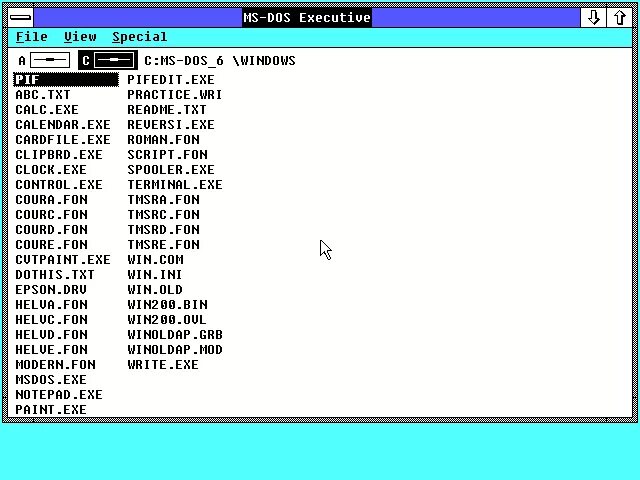Select WRITE.EXE file
Screen dimensions: 640x480
[x=163, y=365]
